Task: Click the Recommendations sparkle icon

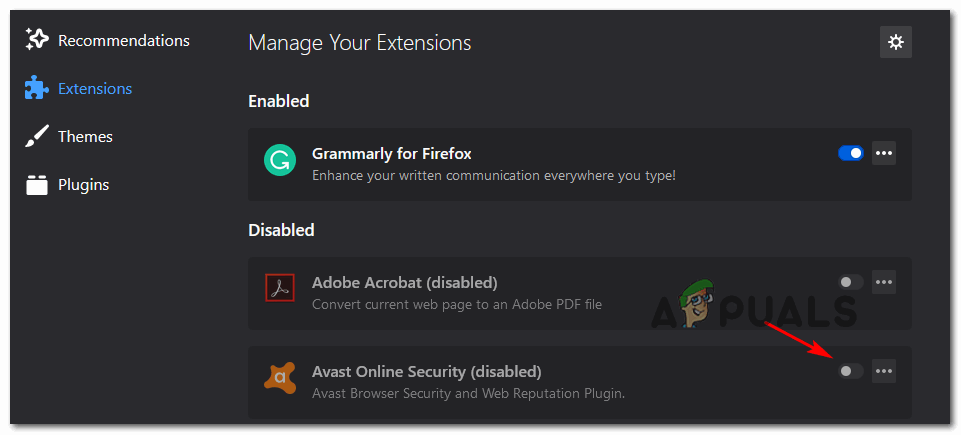Action: pyautogui.click(x=37, y=40)
